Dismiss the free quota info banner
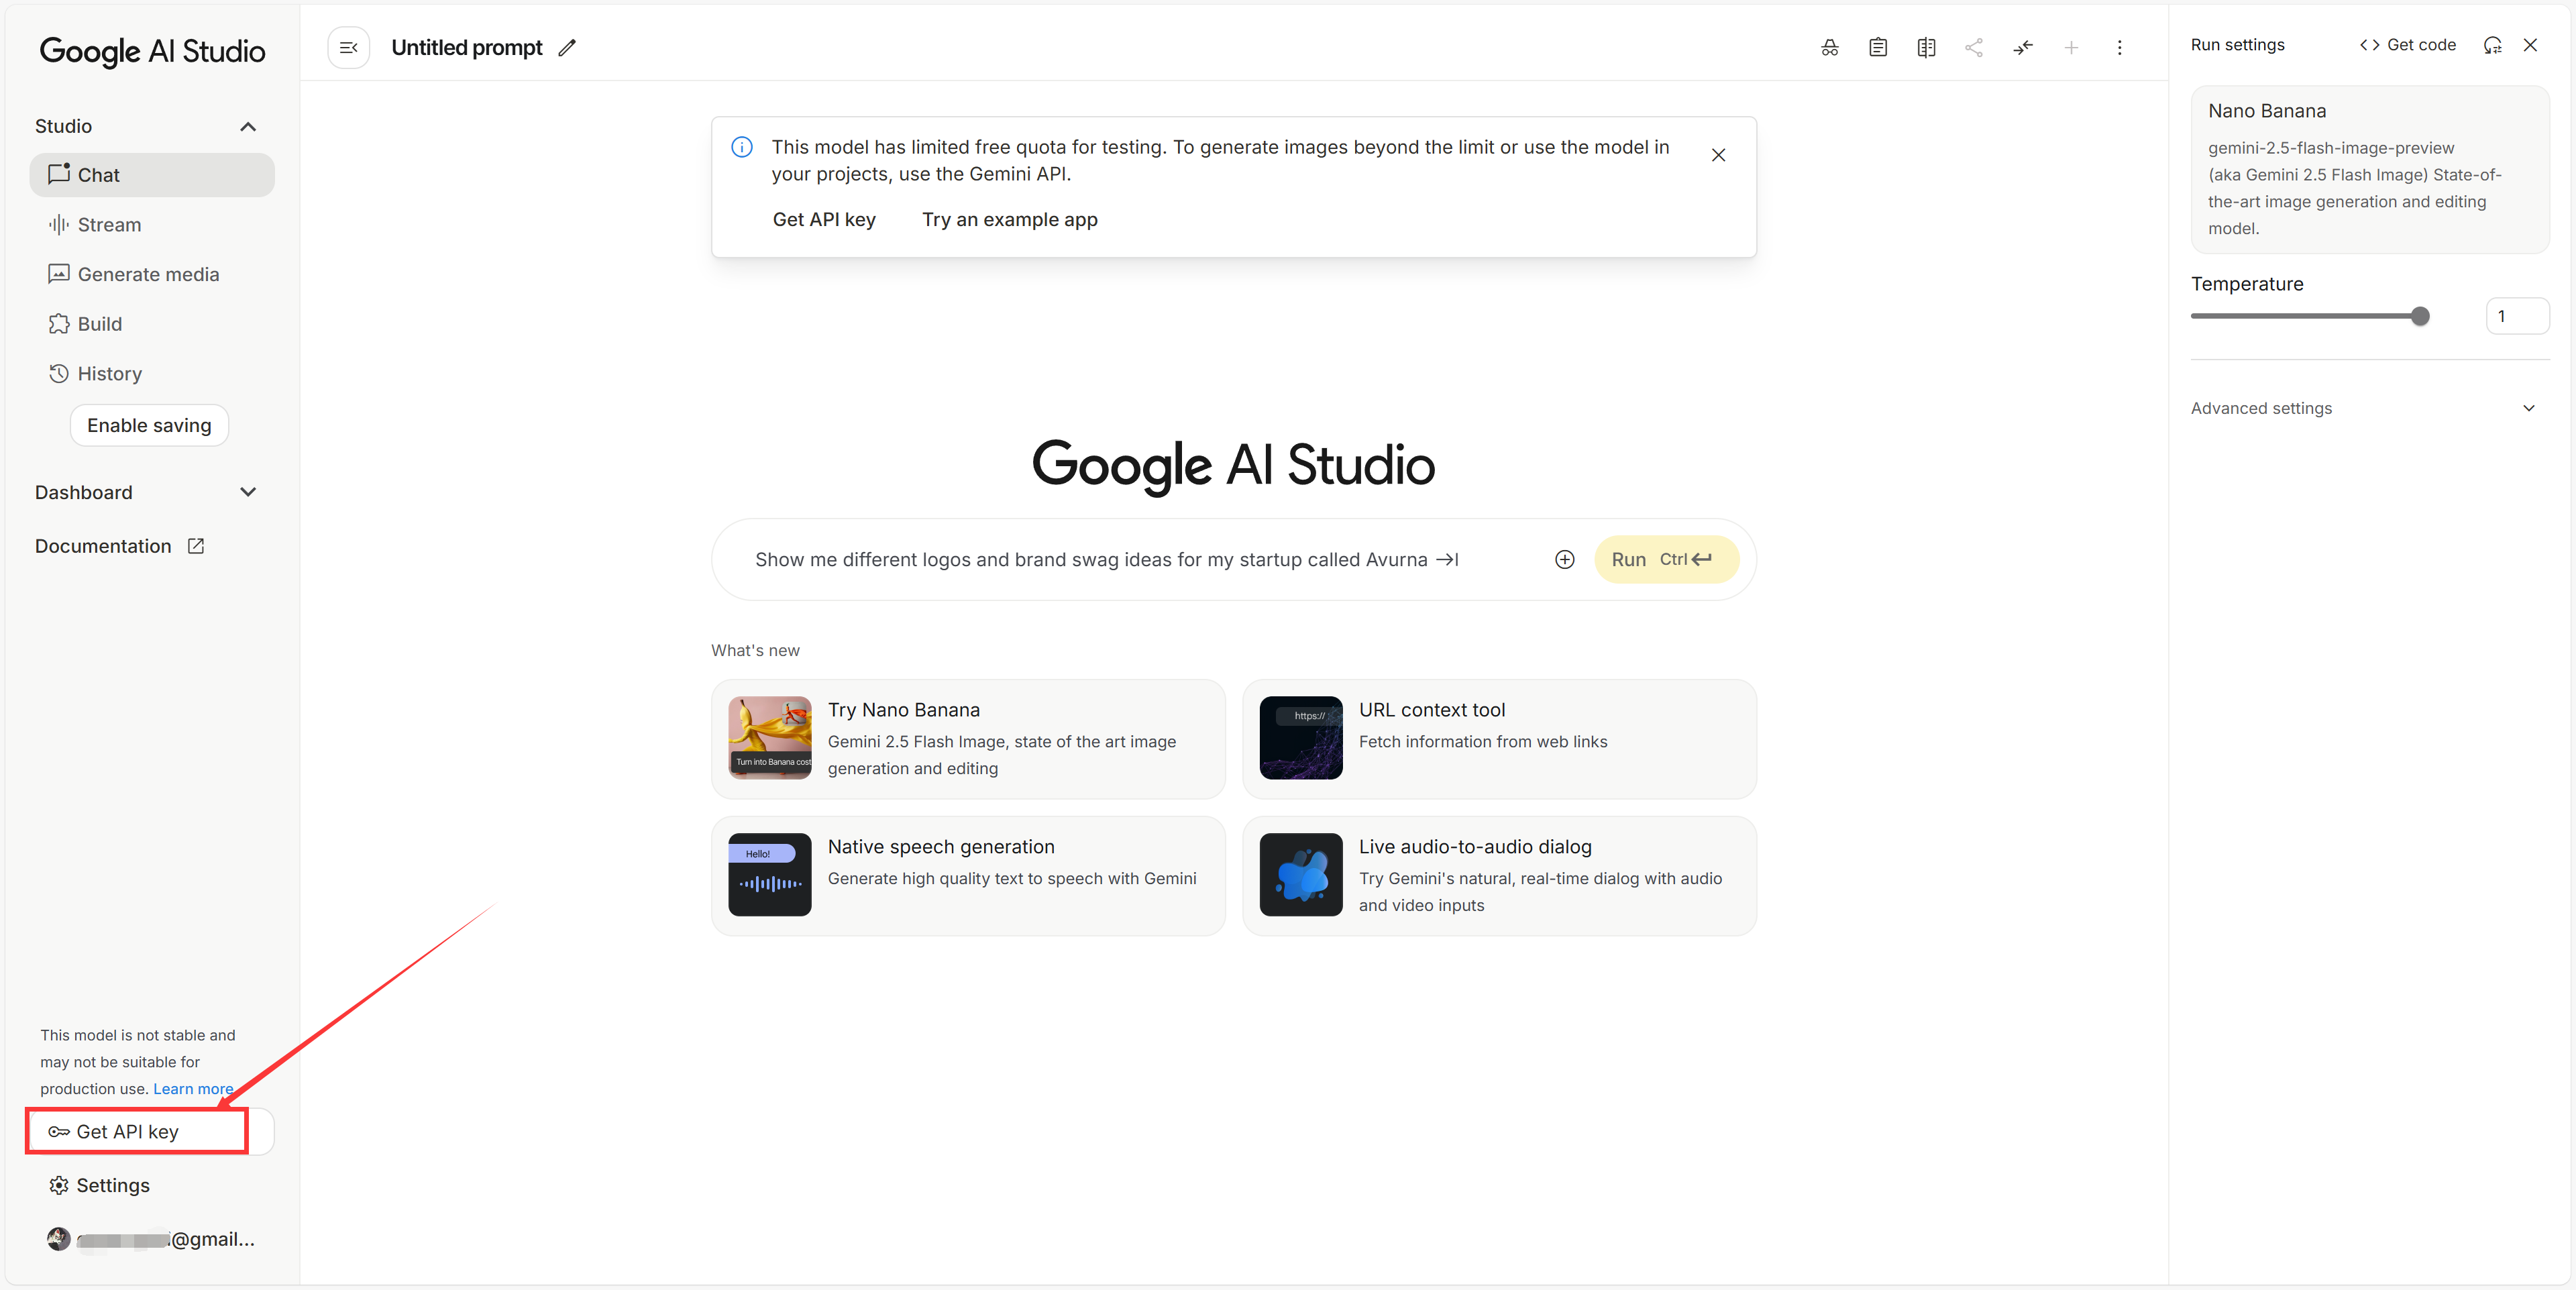 [1718, 155]
